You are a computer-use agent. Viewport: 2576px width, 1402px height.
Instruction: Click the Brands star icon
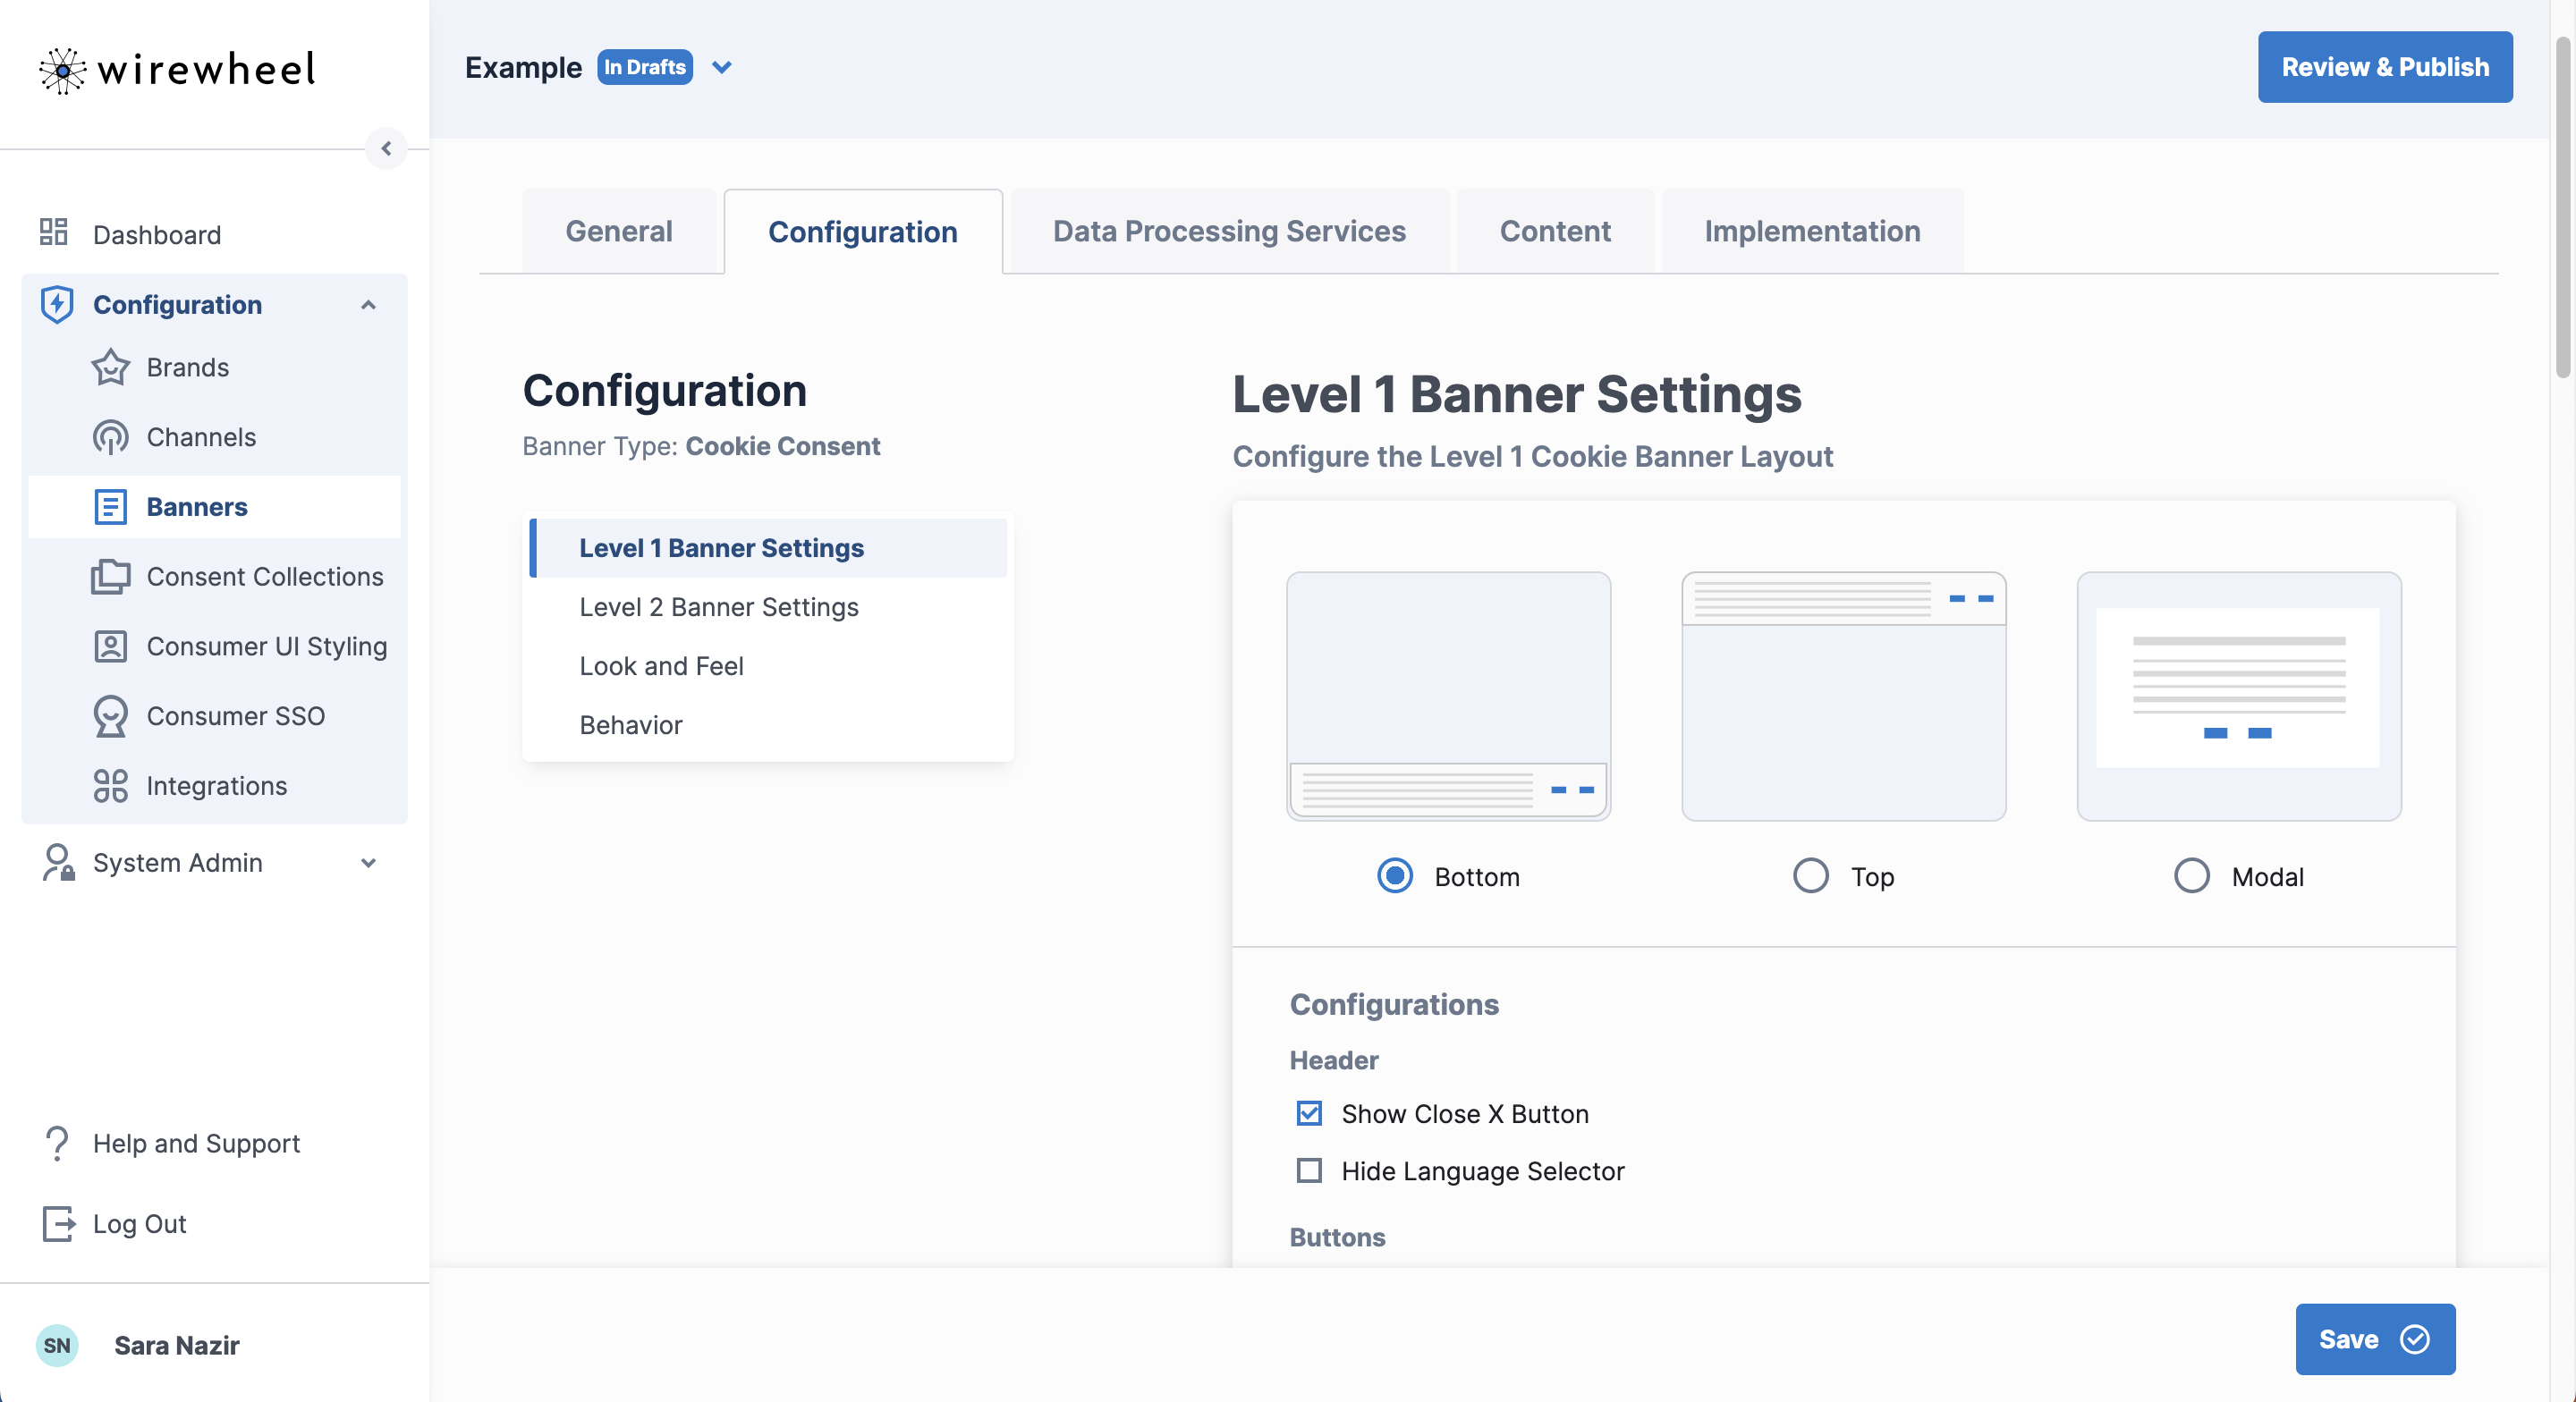110,367
